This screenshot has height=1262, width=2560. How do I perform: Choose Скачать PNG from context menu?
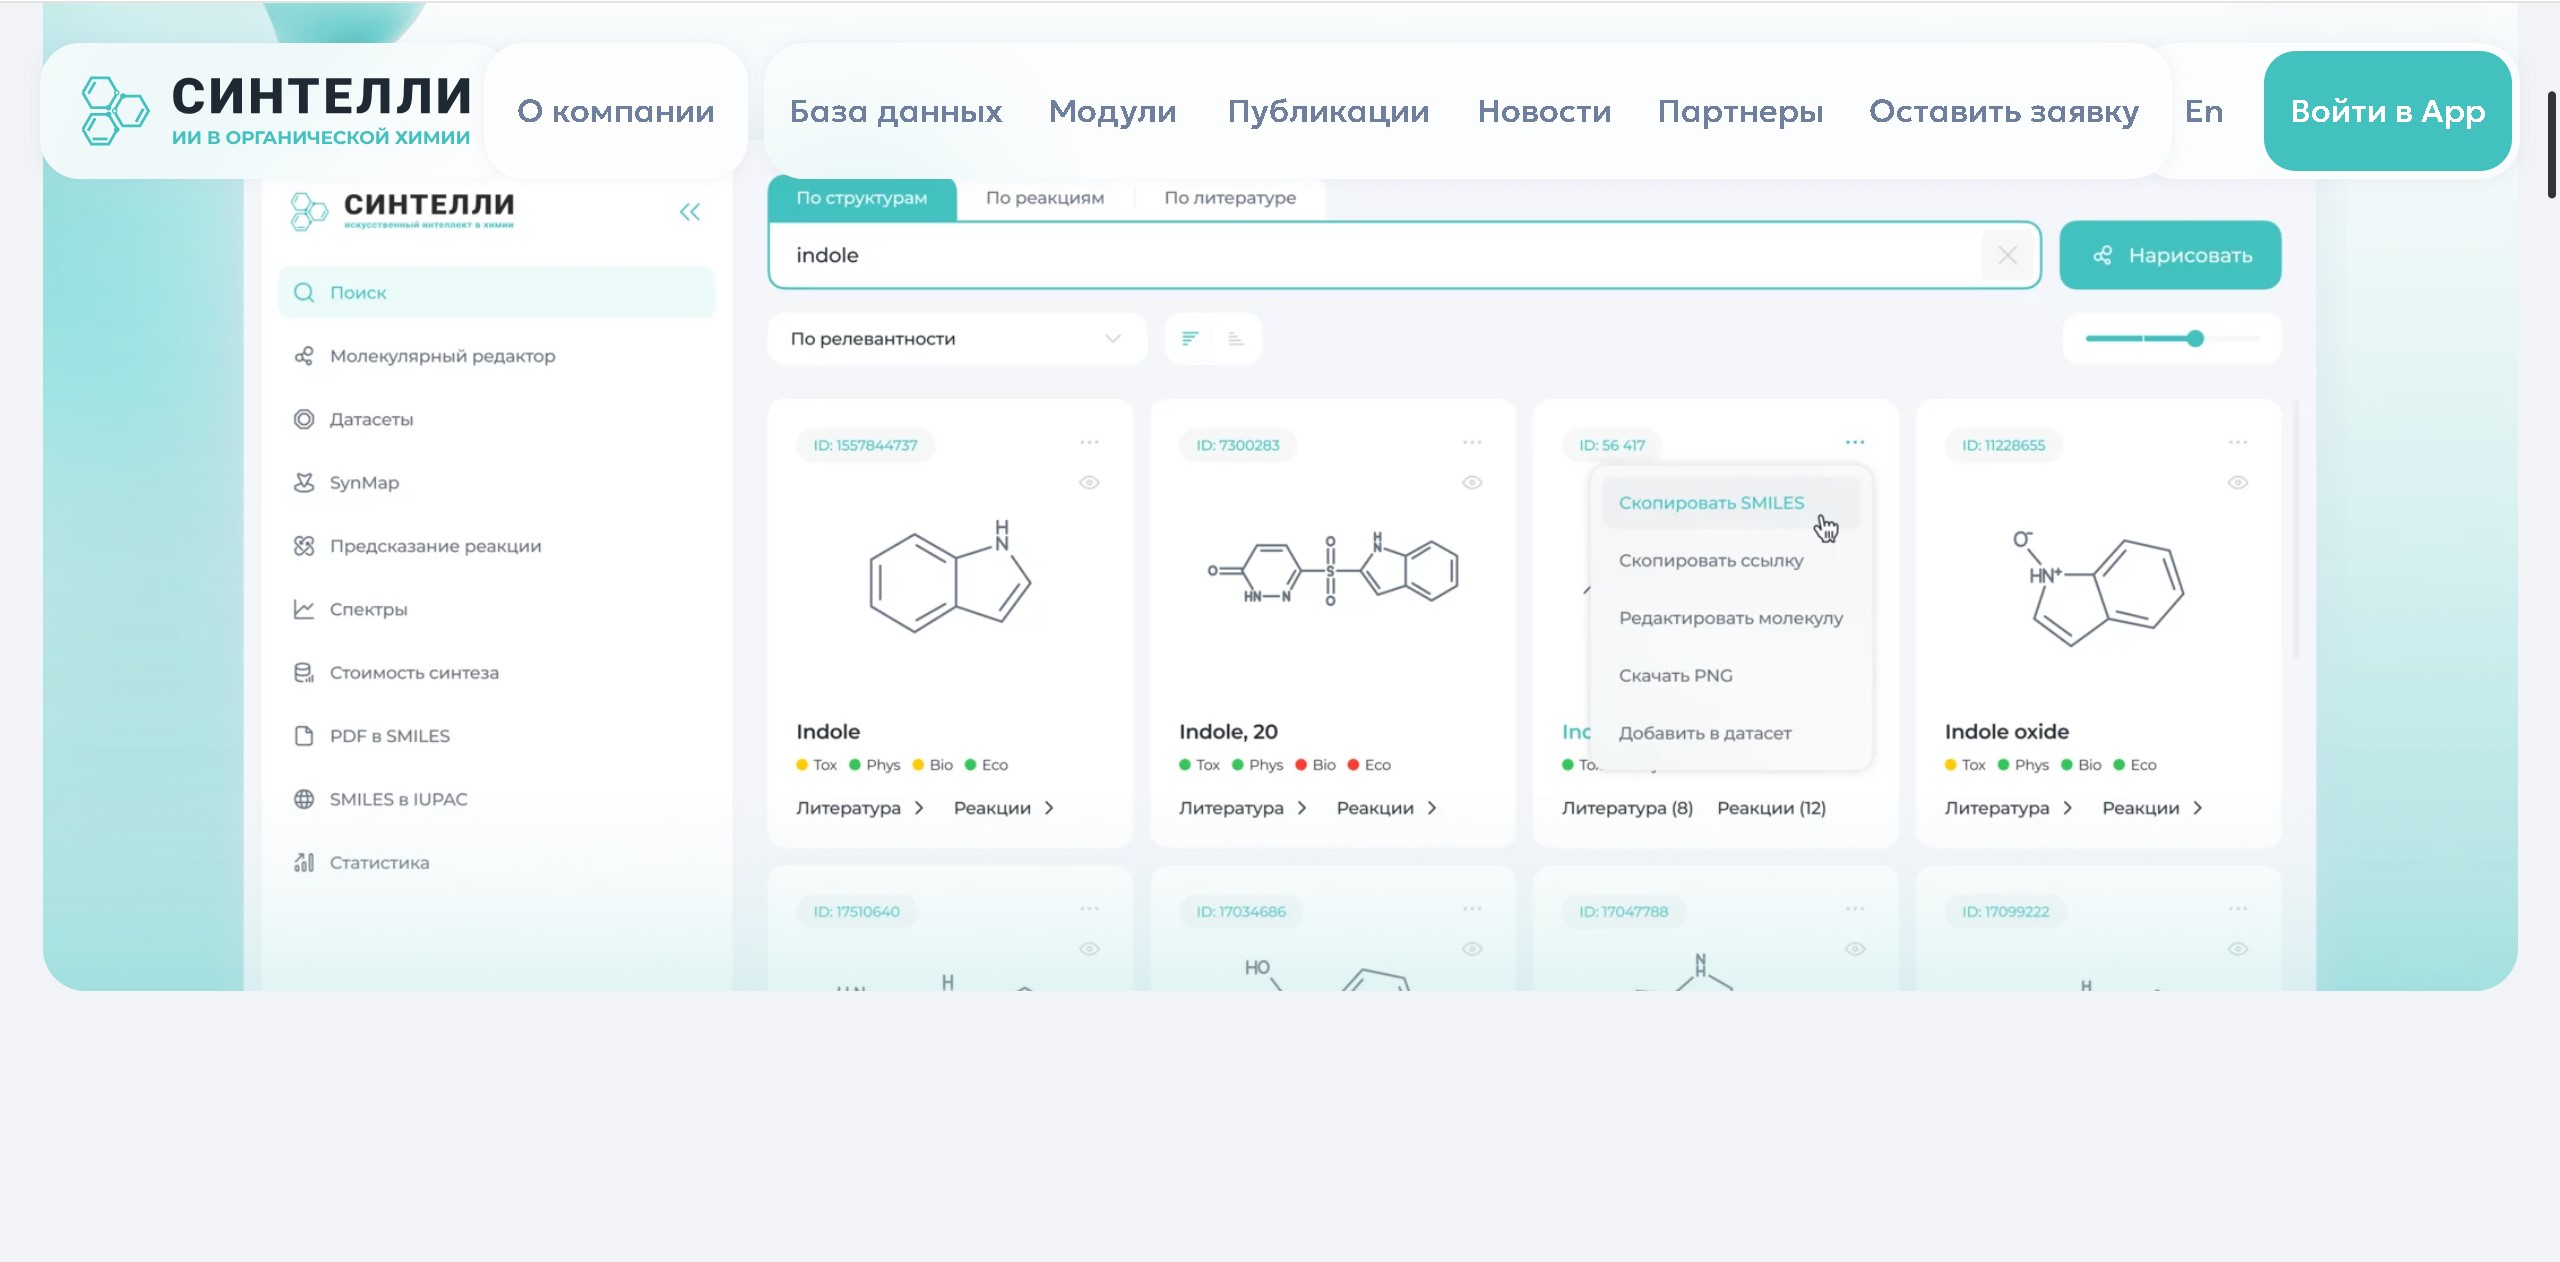[x=1676, y=676]
